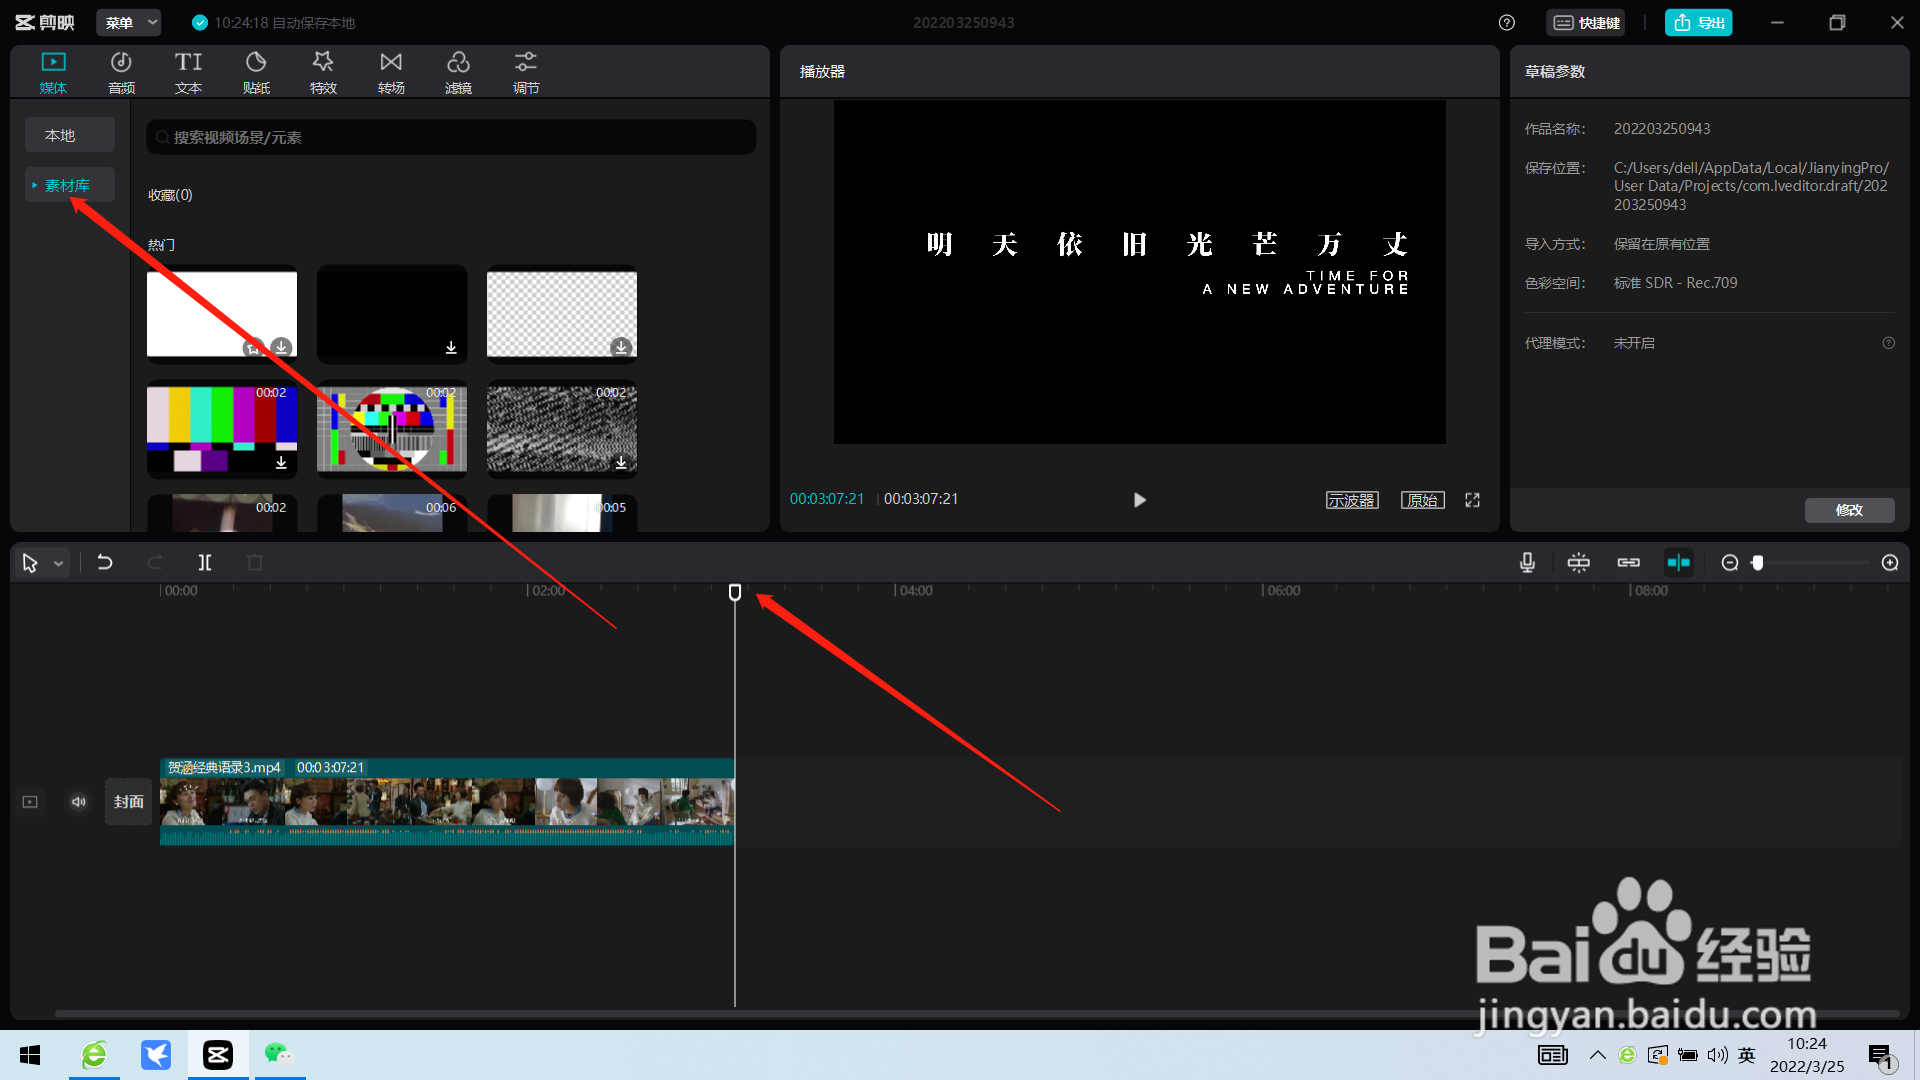The height and width of the screenshot is (1080, 1920).
Task: Toggle main track magnet snapping
Action: pos(1578,563)
